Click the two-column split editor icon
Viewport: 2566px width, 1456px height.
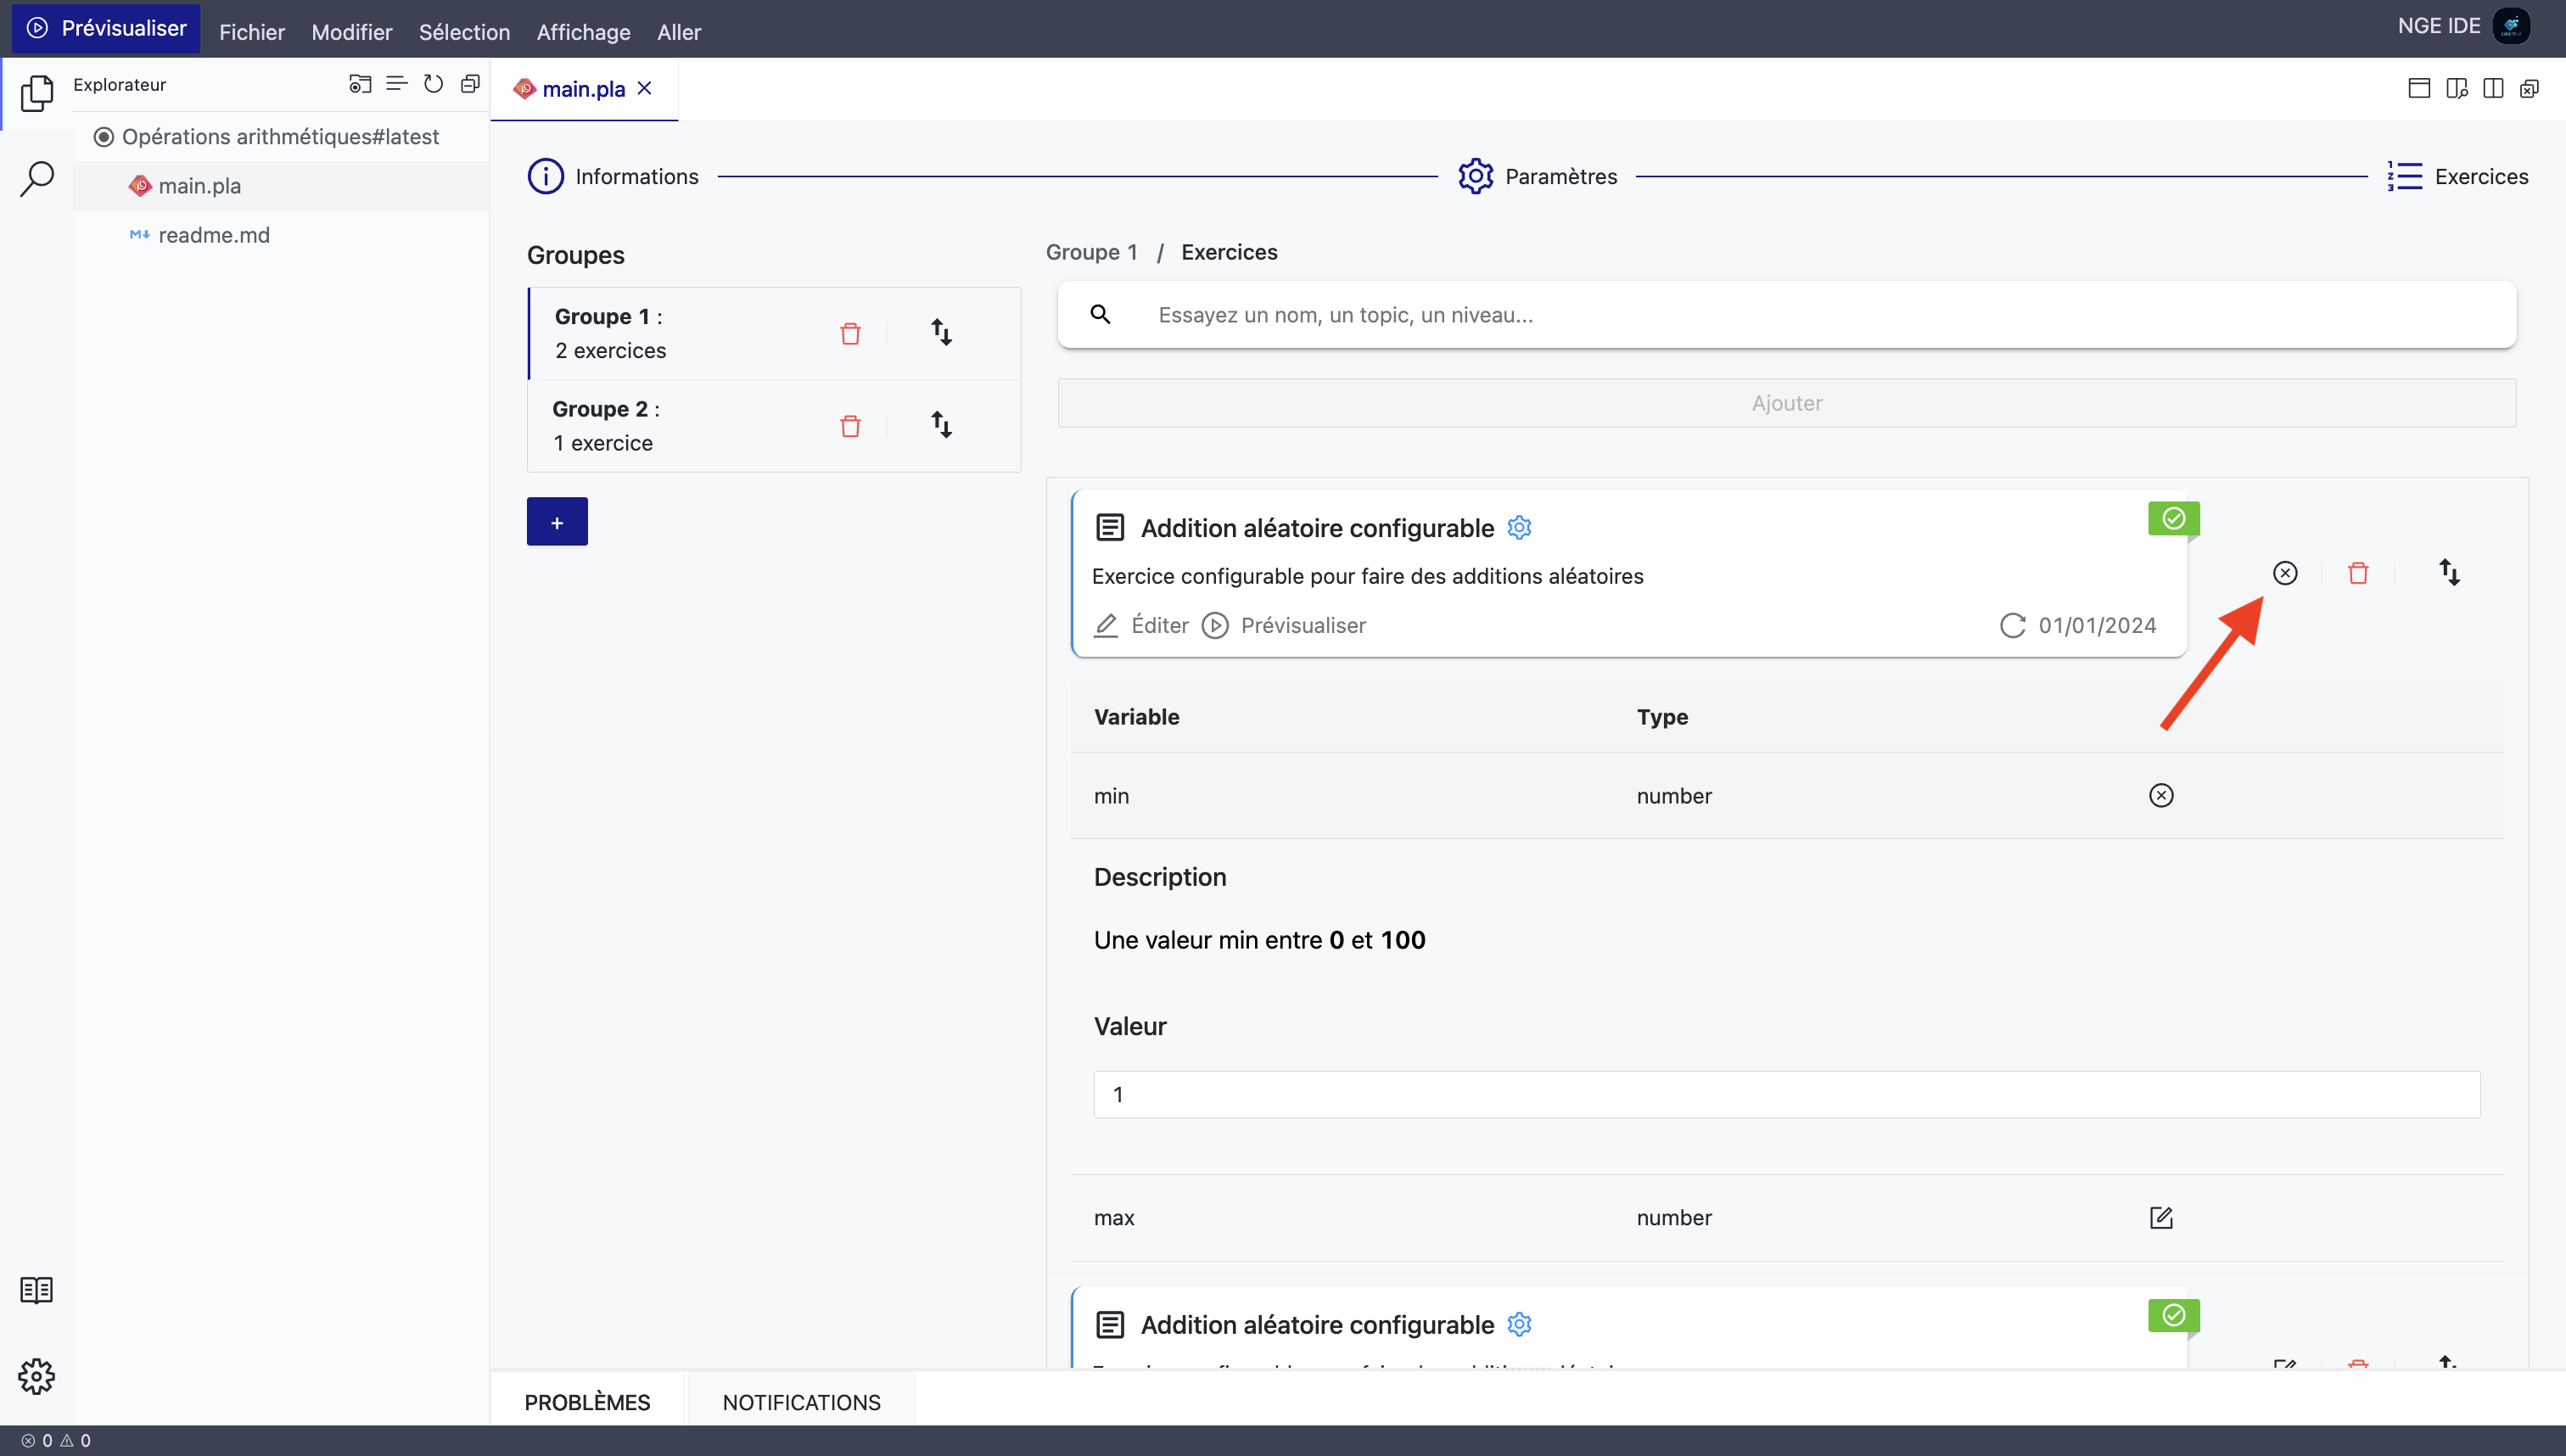coord(2493,89)
